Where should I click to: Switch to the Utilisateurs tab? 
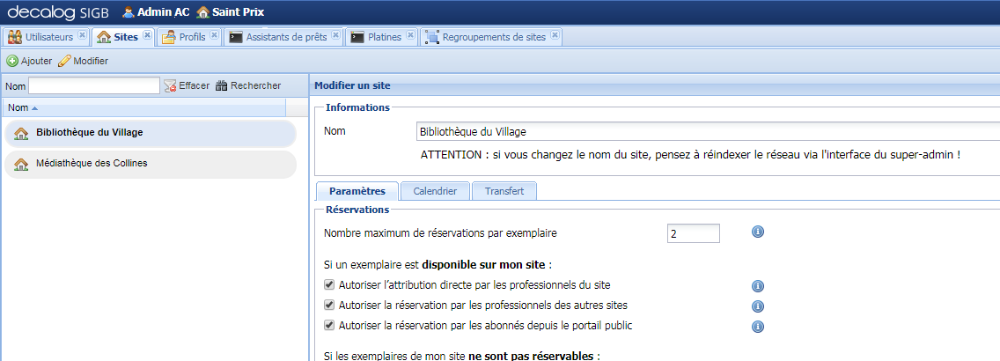[x=47, y=37]
